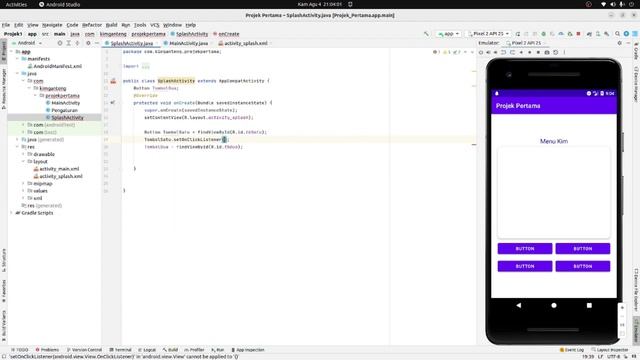Toggle the Logcat tool window button
The width and height of the screenshot is (640, 360).
point(147,350)
